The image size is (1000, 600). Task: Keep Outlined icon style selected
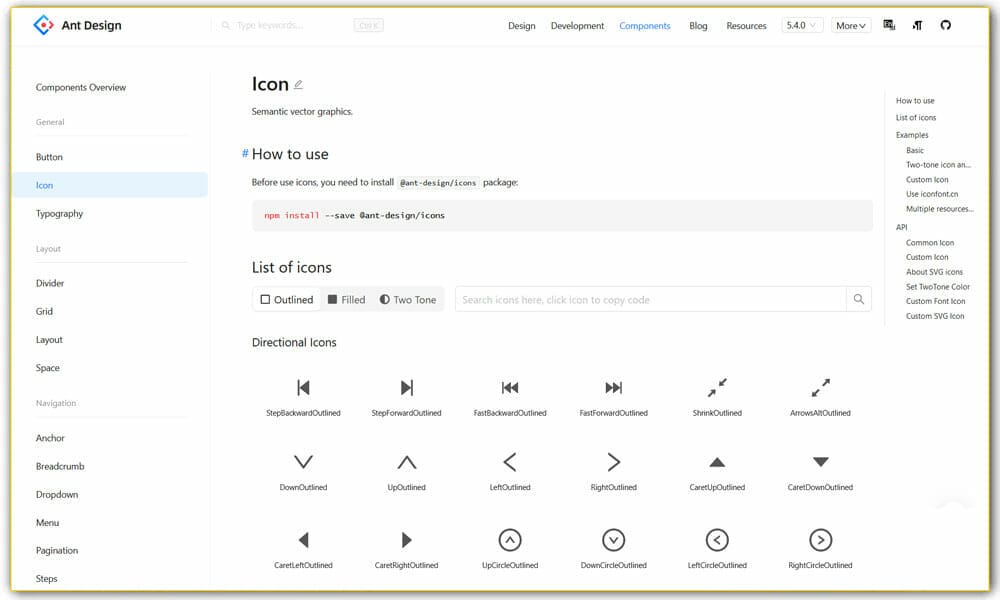click(287, 299)
